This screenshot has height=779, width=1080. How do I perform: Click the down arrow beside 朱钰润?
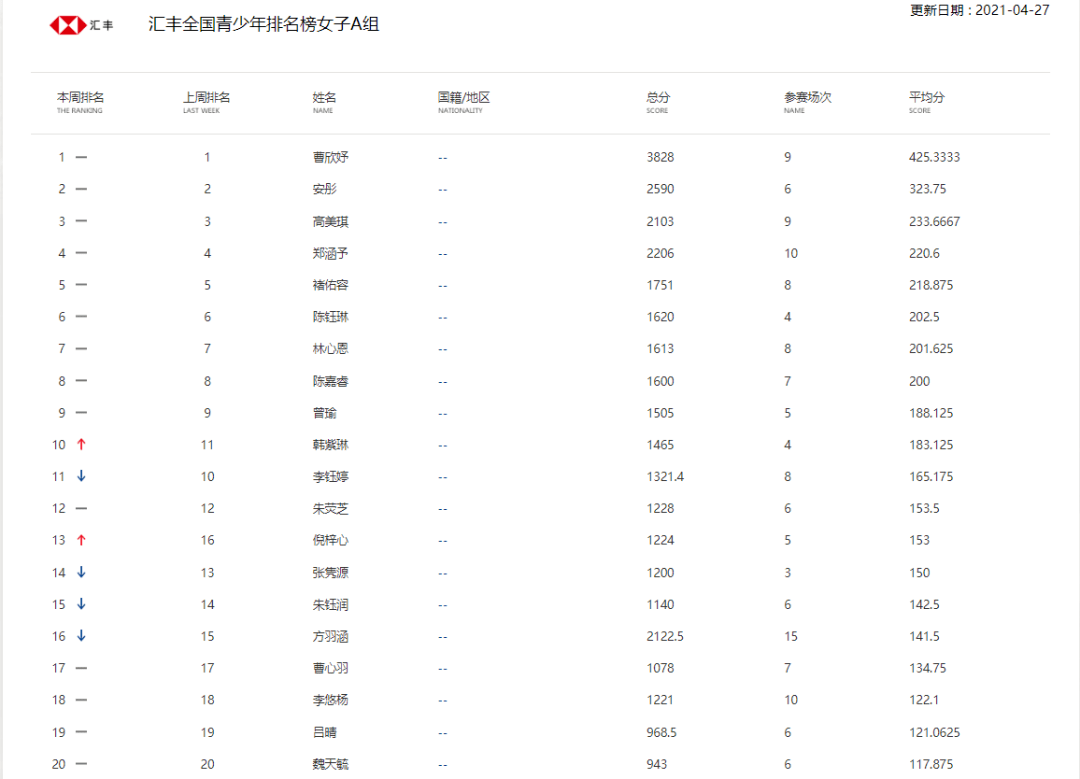(80, 604)
